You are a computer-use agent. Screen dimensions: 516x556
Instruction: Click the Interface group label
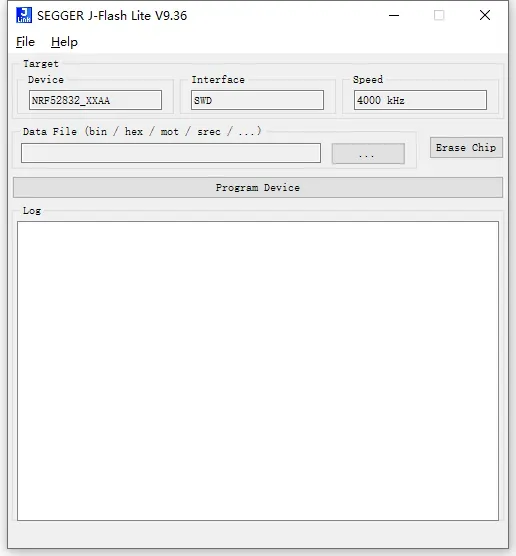[218, 79]
